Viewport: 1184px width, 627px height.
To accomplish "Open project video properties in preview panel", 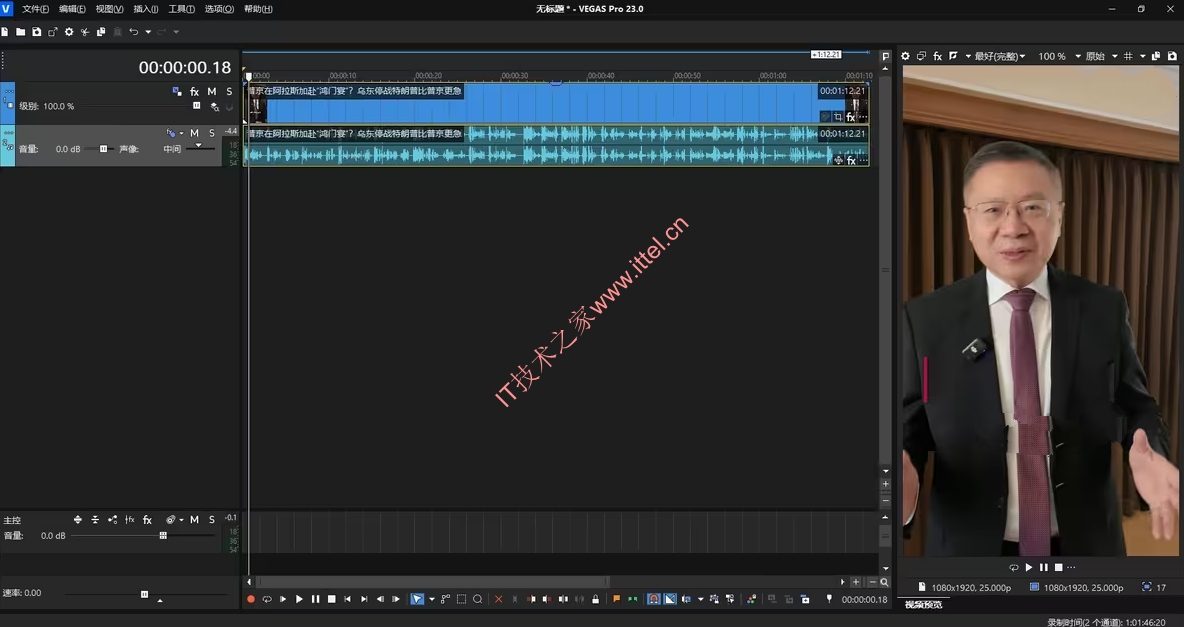I will [x=905, y=57].
